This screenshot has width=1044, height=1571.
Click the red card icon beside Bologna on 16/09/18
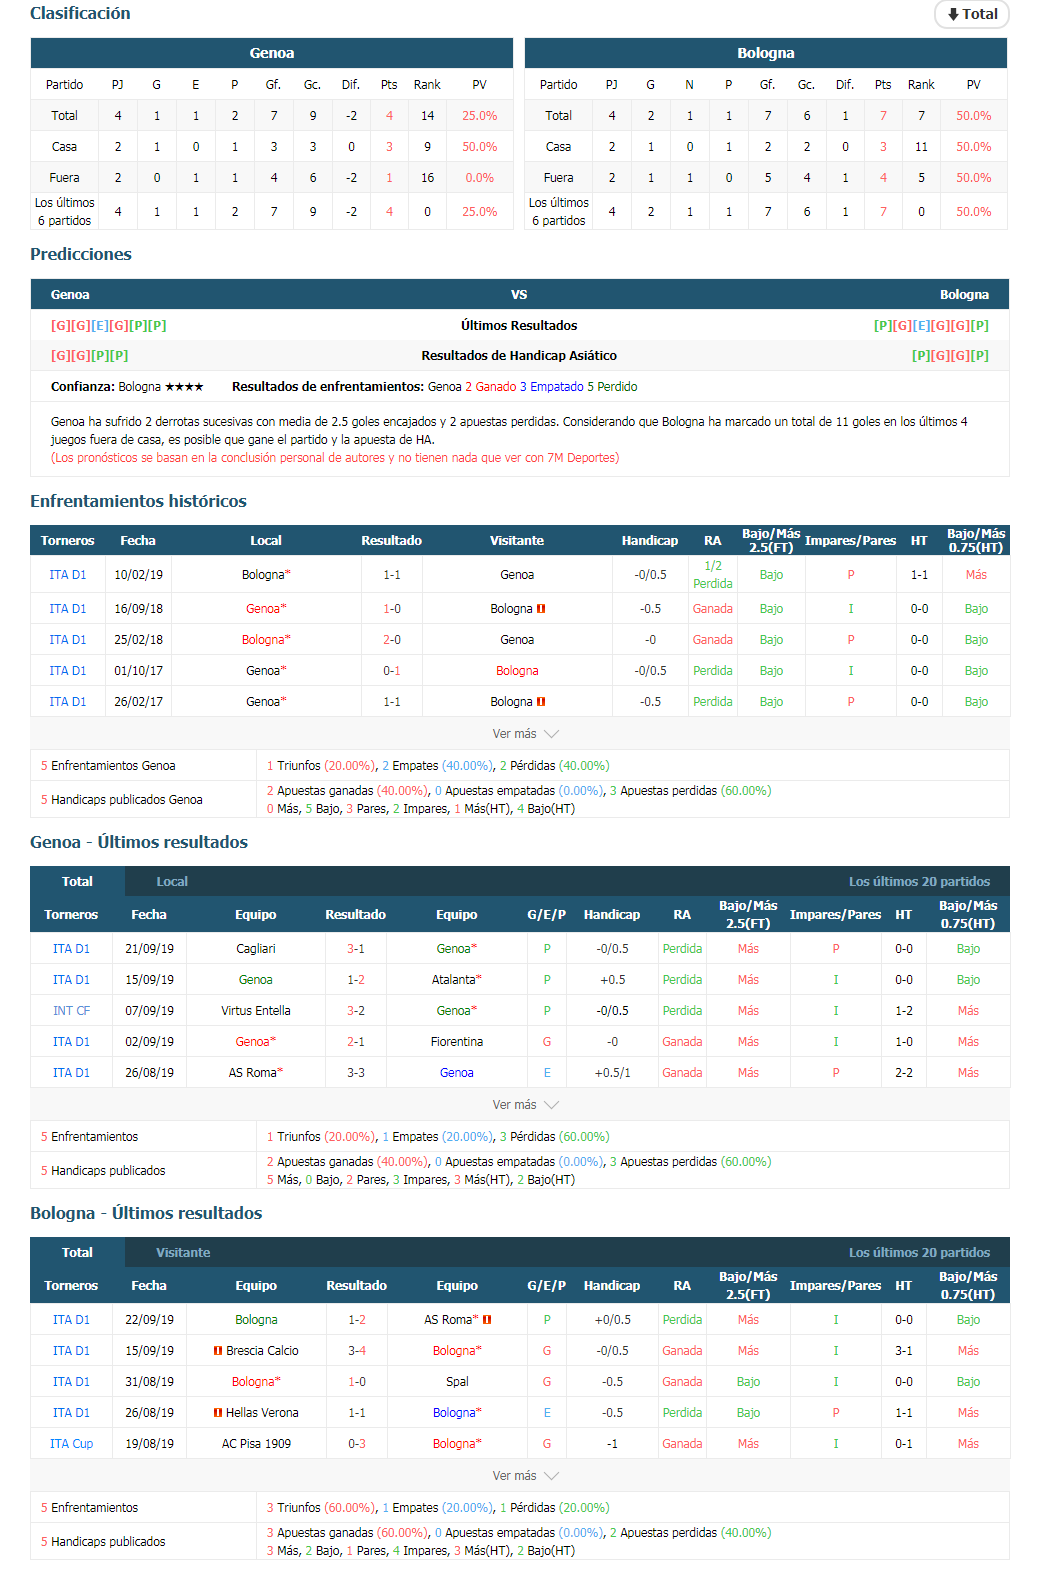click(541, 608)
